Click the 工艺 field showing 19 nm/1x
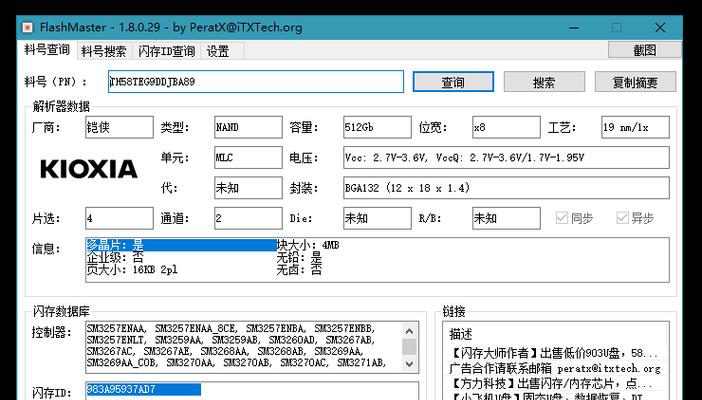 pos(635,127)
